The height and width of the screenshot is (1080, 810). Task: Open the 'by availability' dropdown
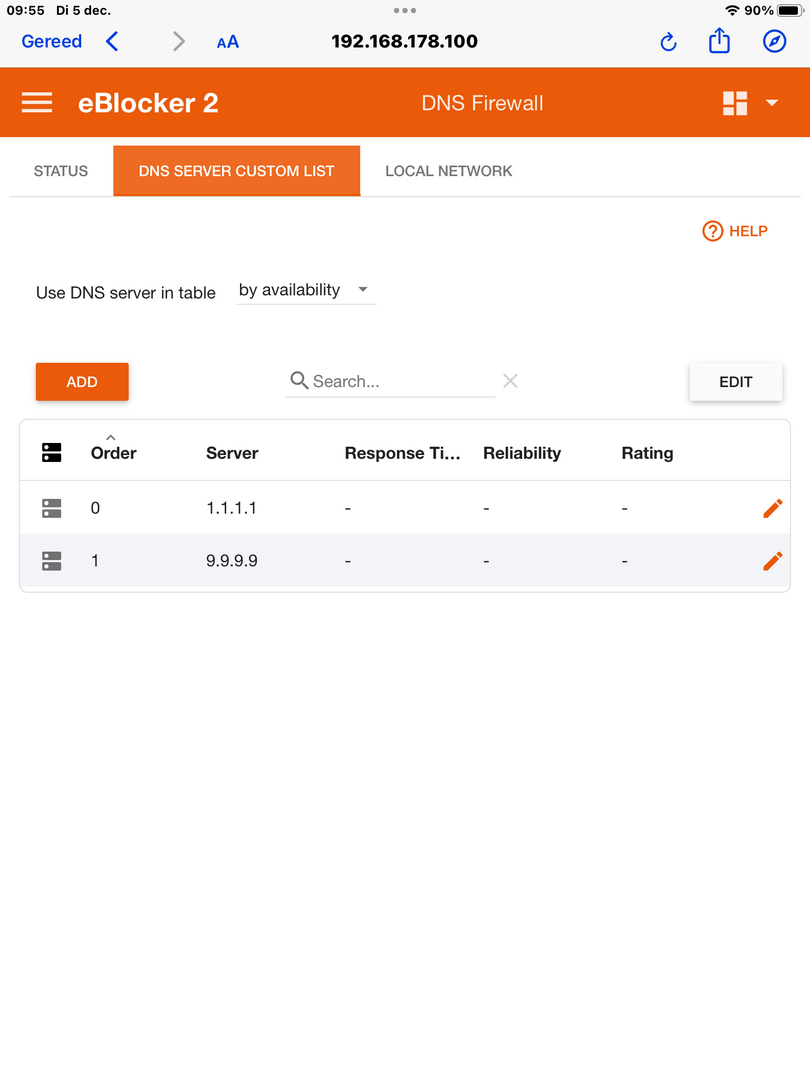click(306, 290)
